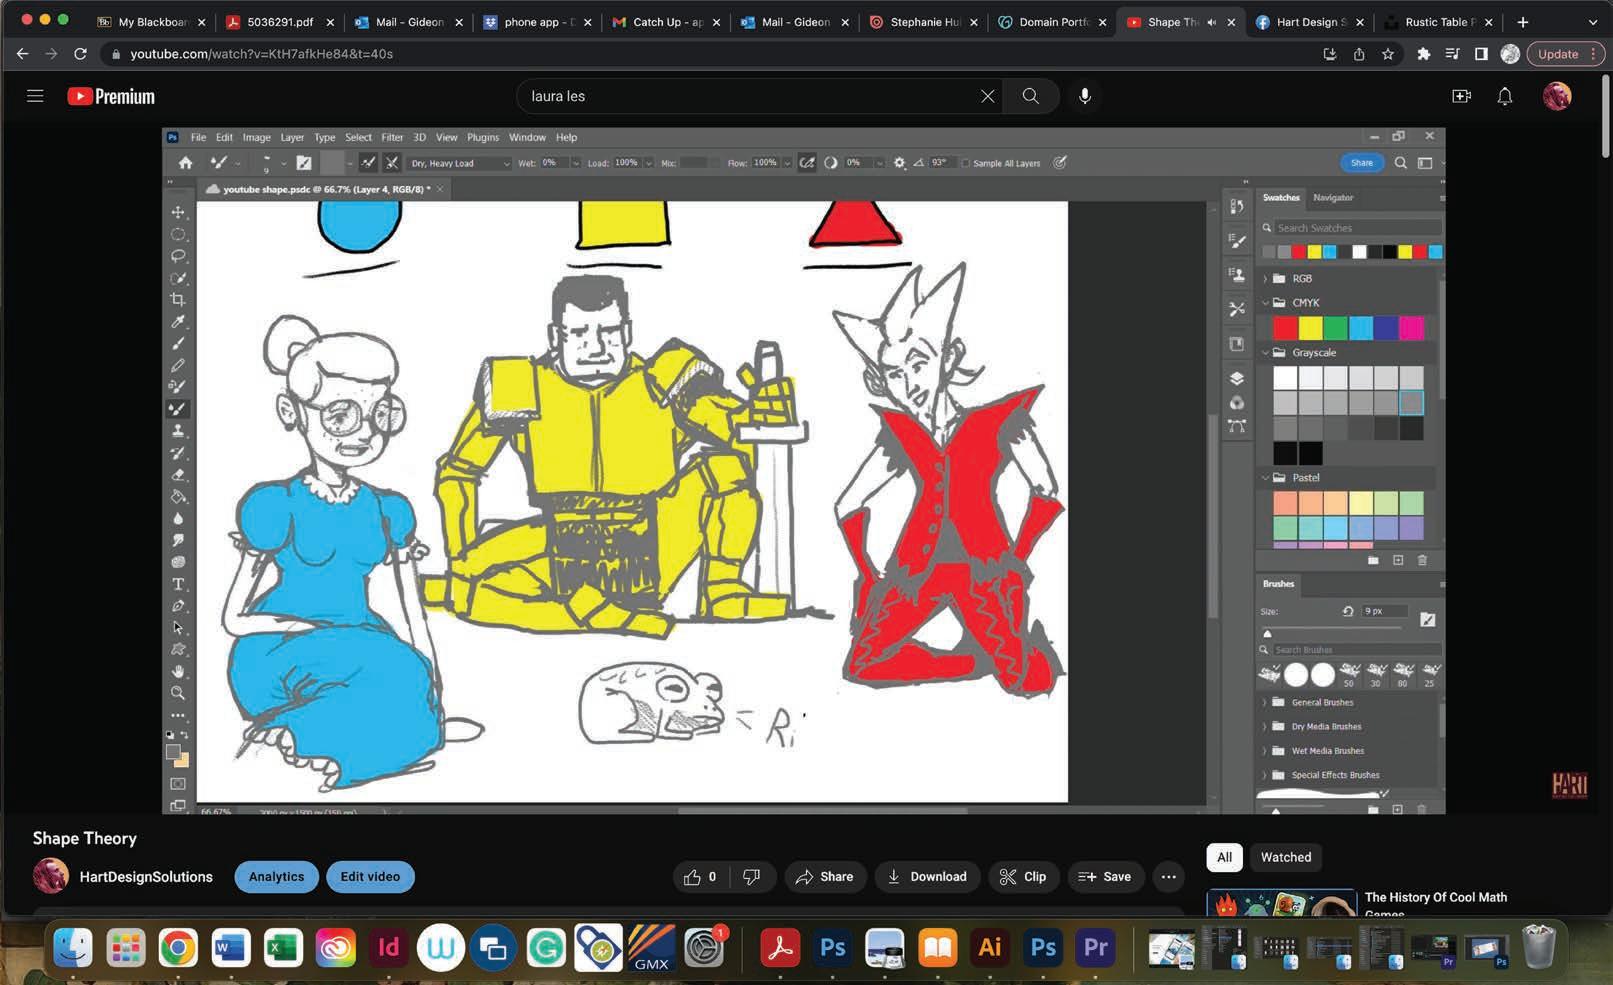Select the Blur tool
This screenshot has height=985, width=1613.
click(x=178, y=518)
